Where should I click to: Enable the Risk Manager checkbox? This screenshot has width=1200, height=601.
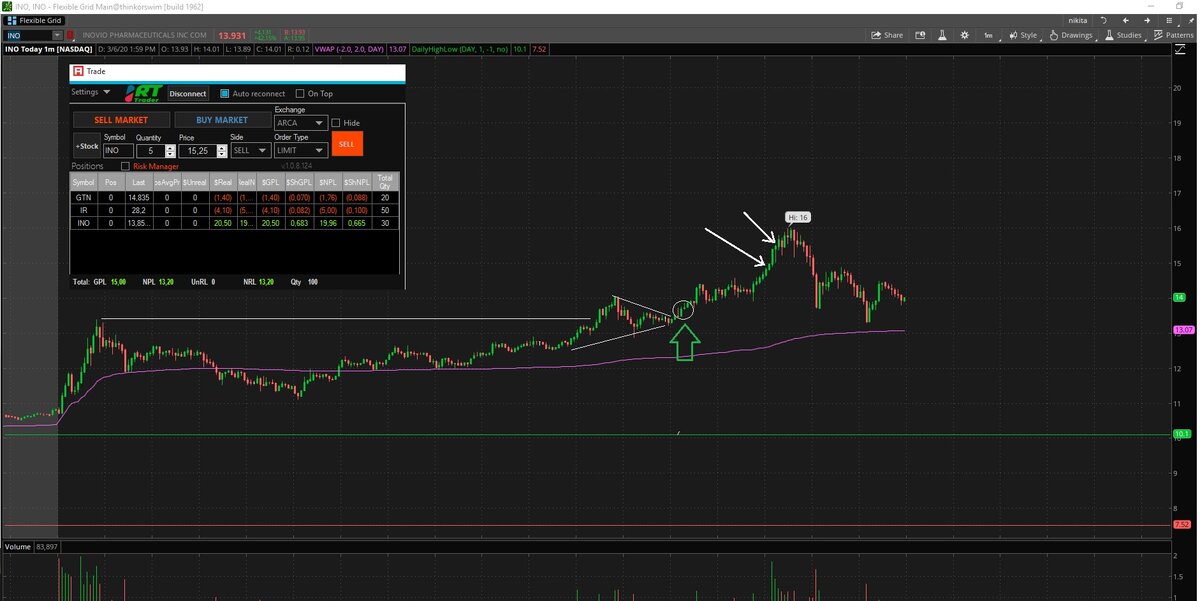(x=125, y=167)
